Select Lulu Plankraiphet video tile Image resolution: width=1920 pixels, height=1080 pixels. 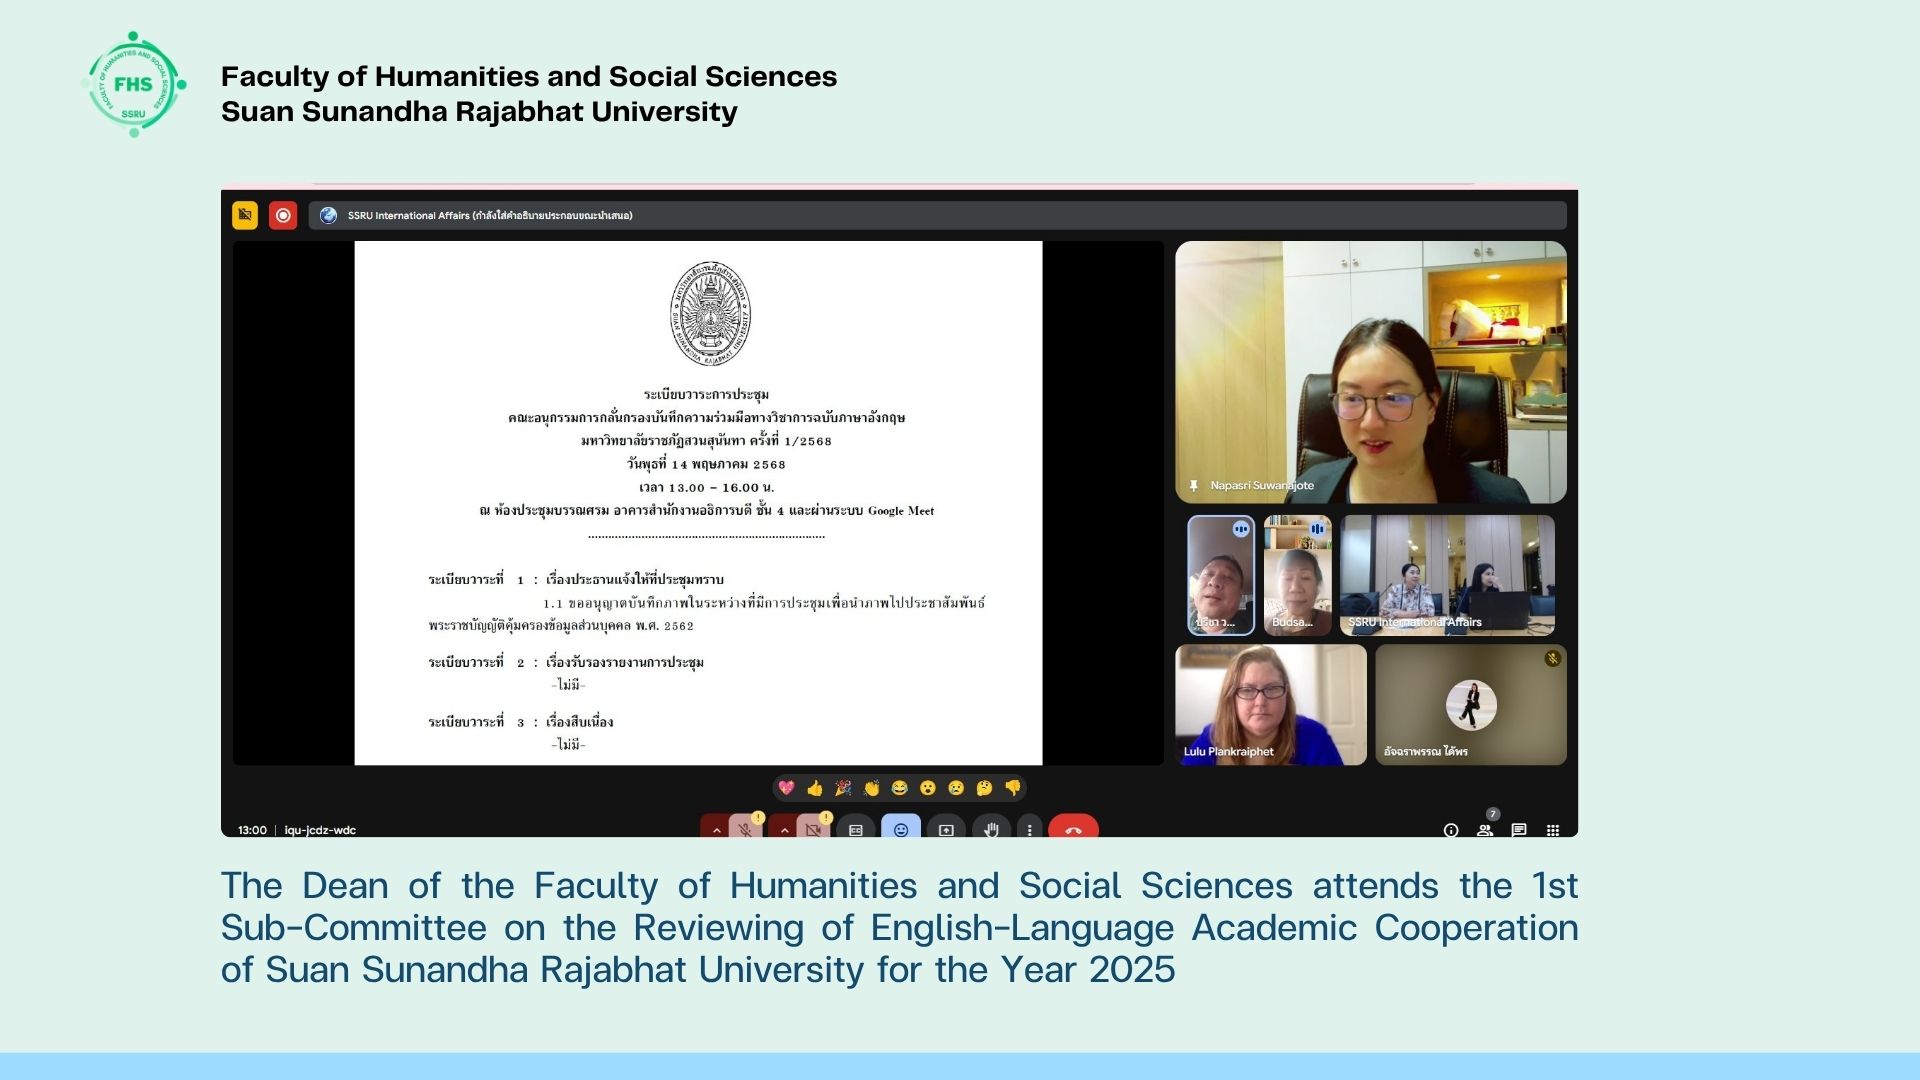coord(1270,705)
